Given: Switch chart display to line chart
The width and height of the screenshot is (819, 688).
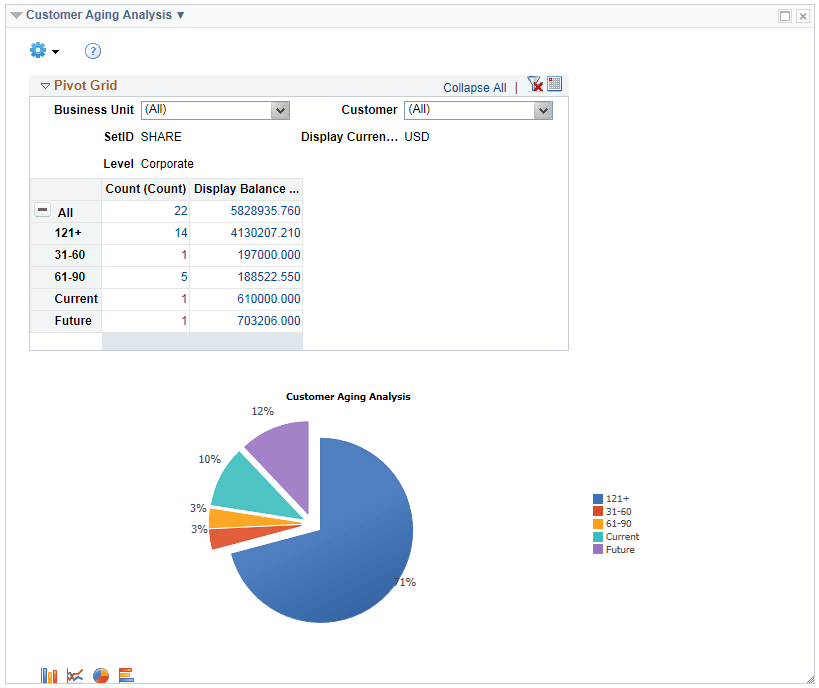Looking at the screenshot, I should 75,675.
